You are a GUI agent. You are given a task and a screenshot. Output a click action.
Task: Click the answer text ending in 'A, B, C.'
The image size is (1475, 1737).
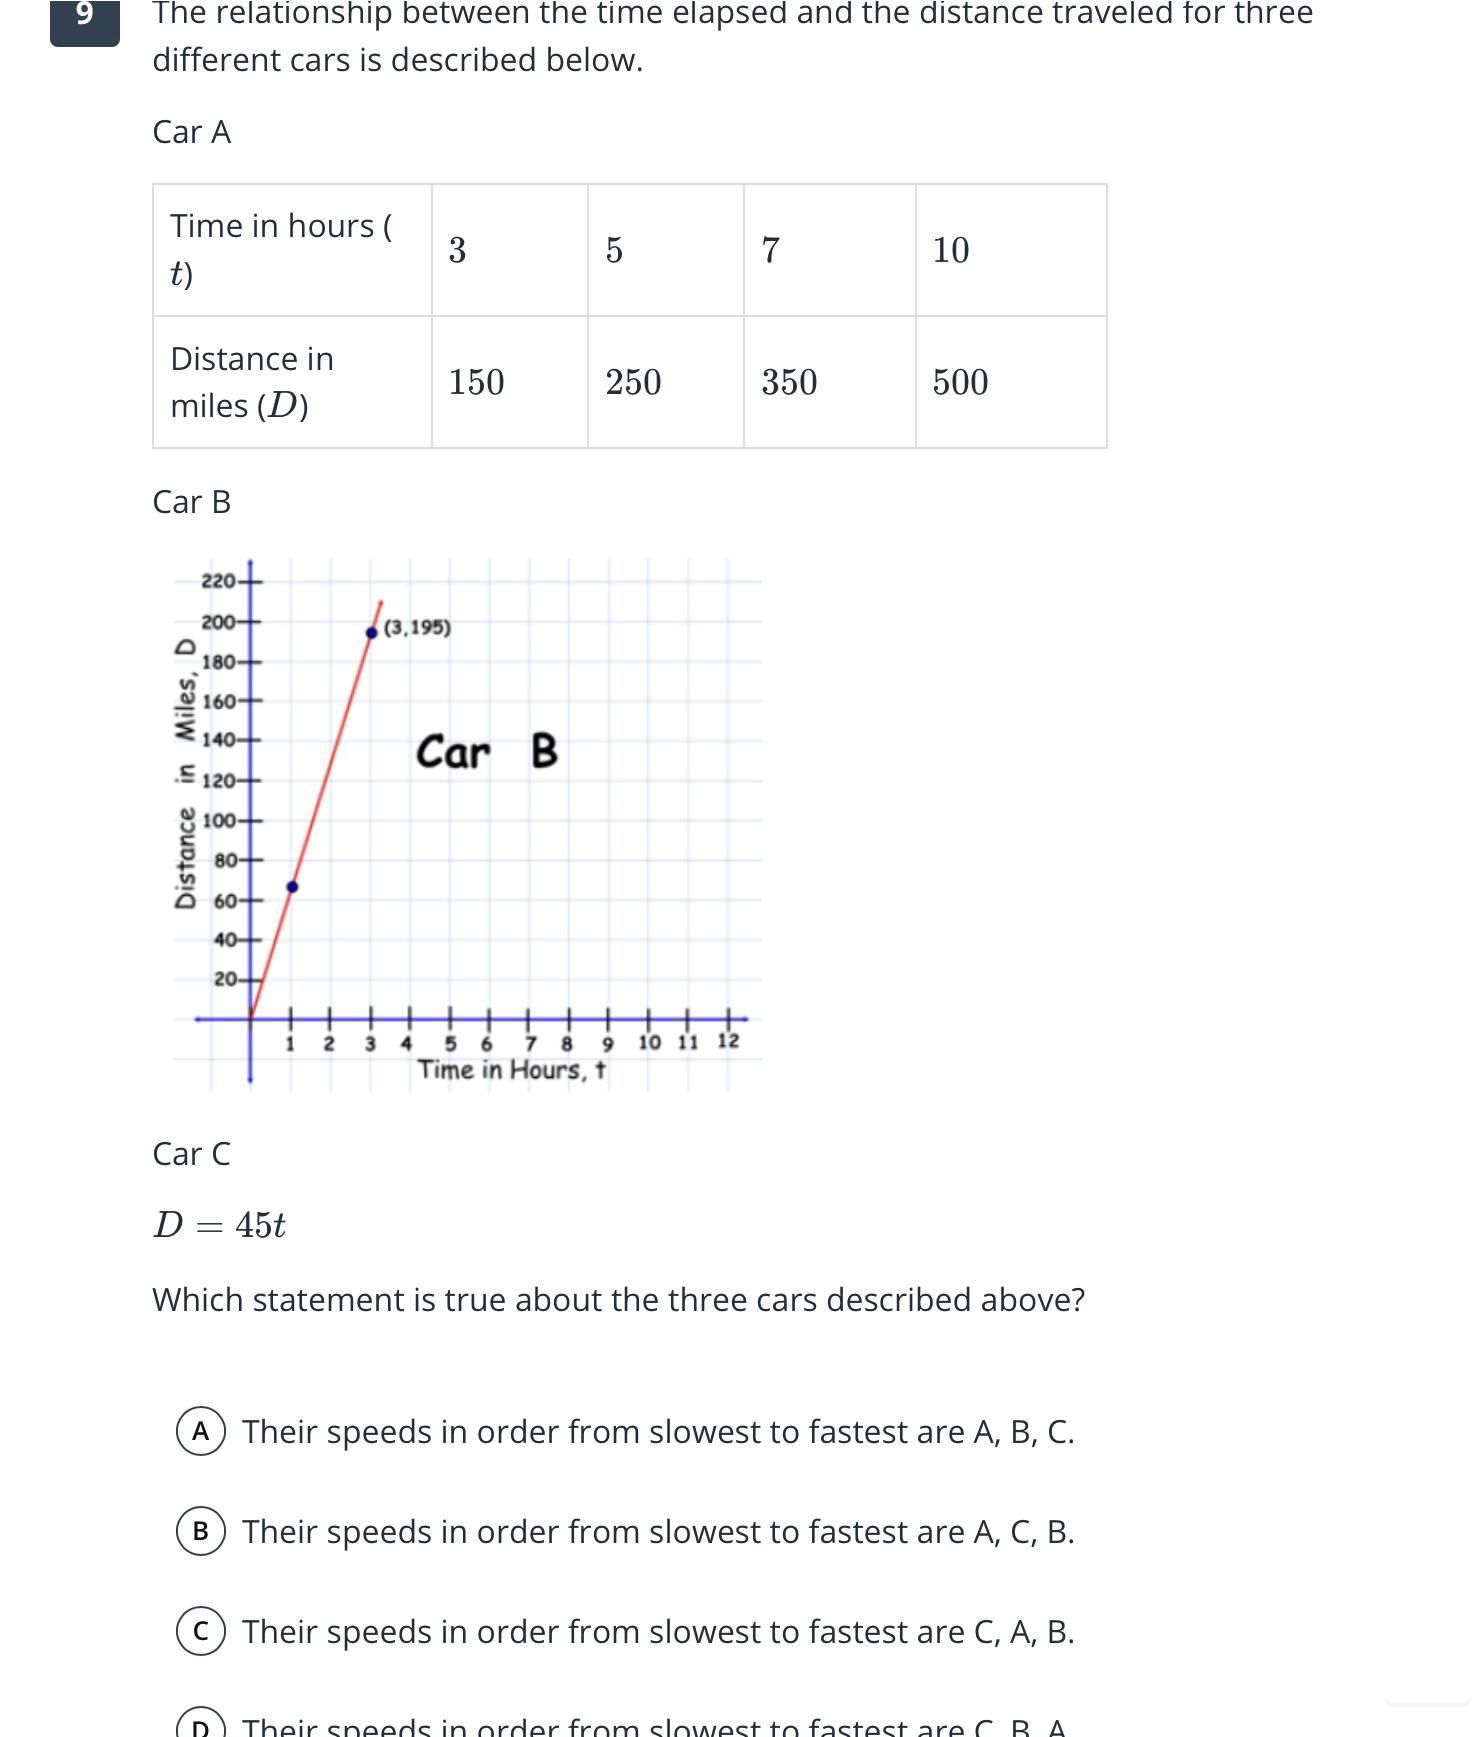658,1431
